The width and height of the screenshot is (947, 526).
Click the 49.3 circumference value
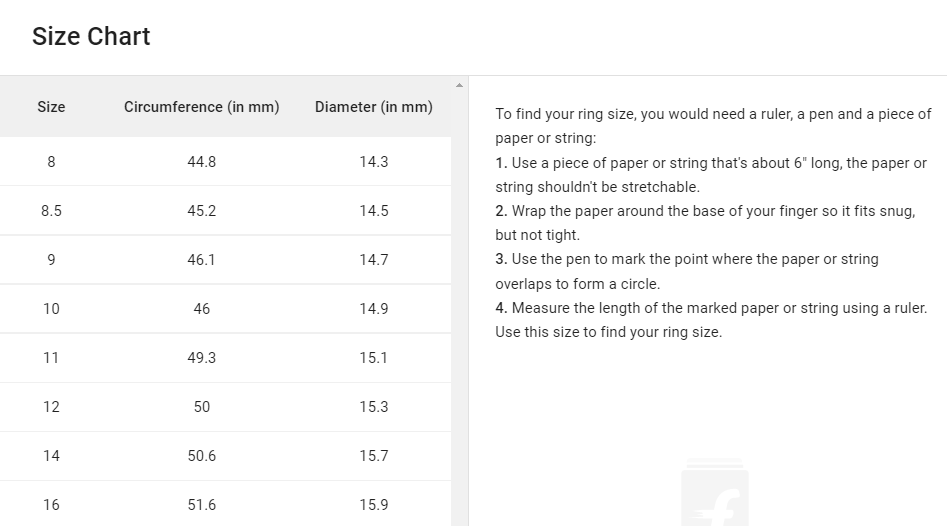202,358
